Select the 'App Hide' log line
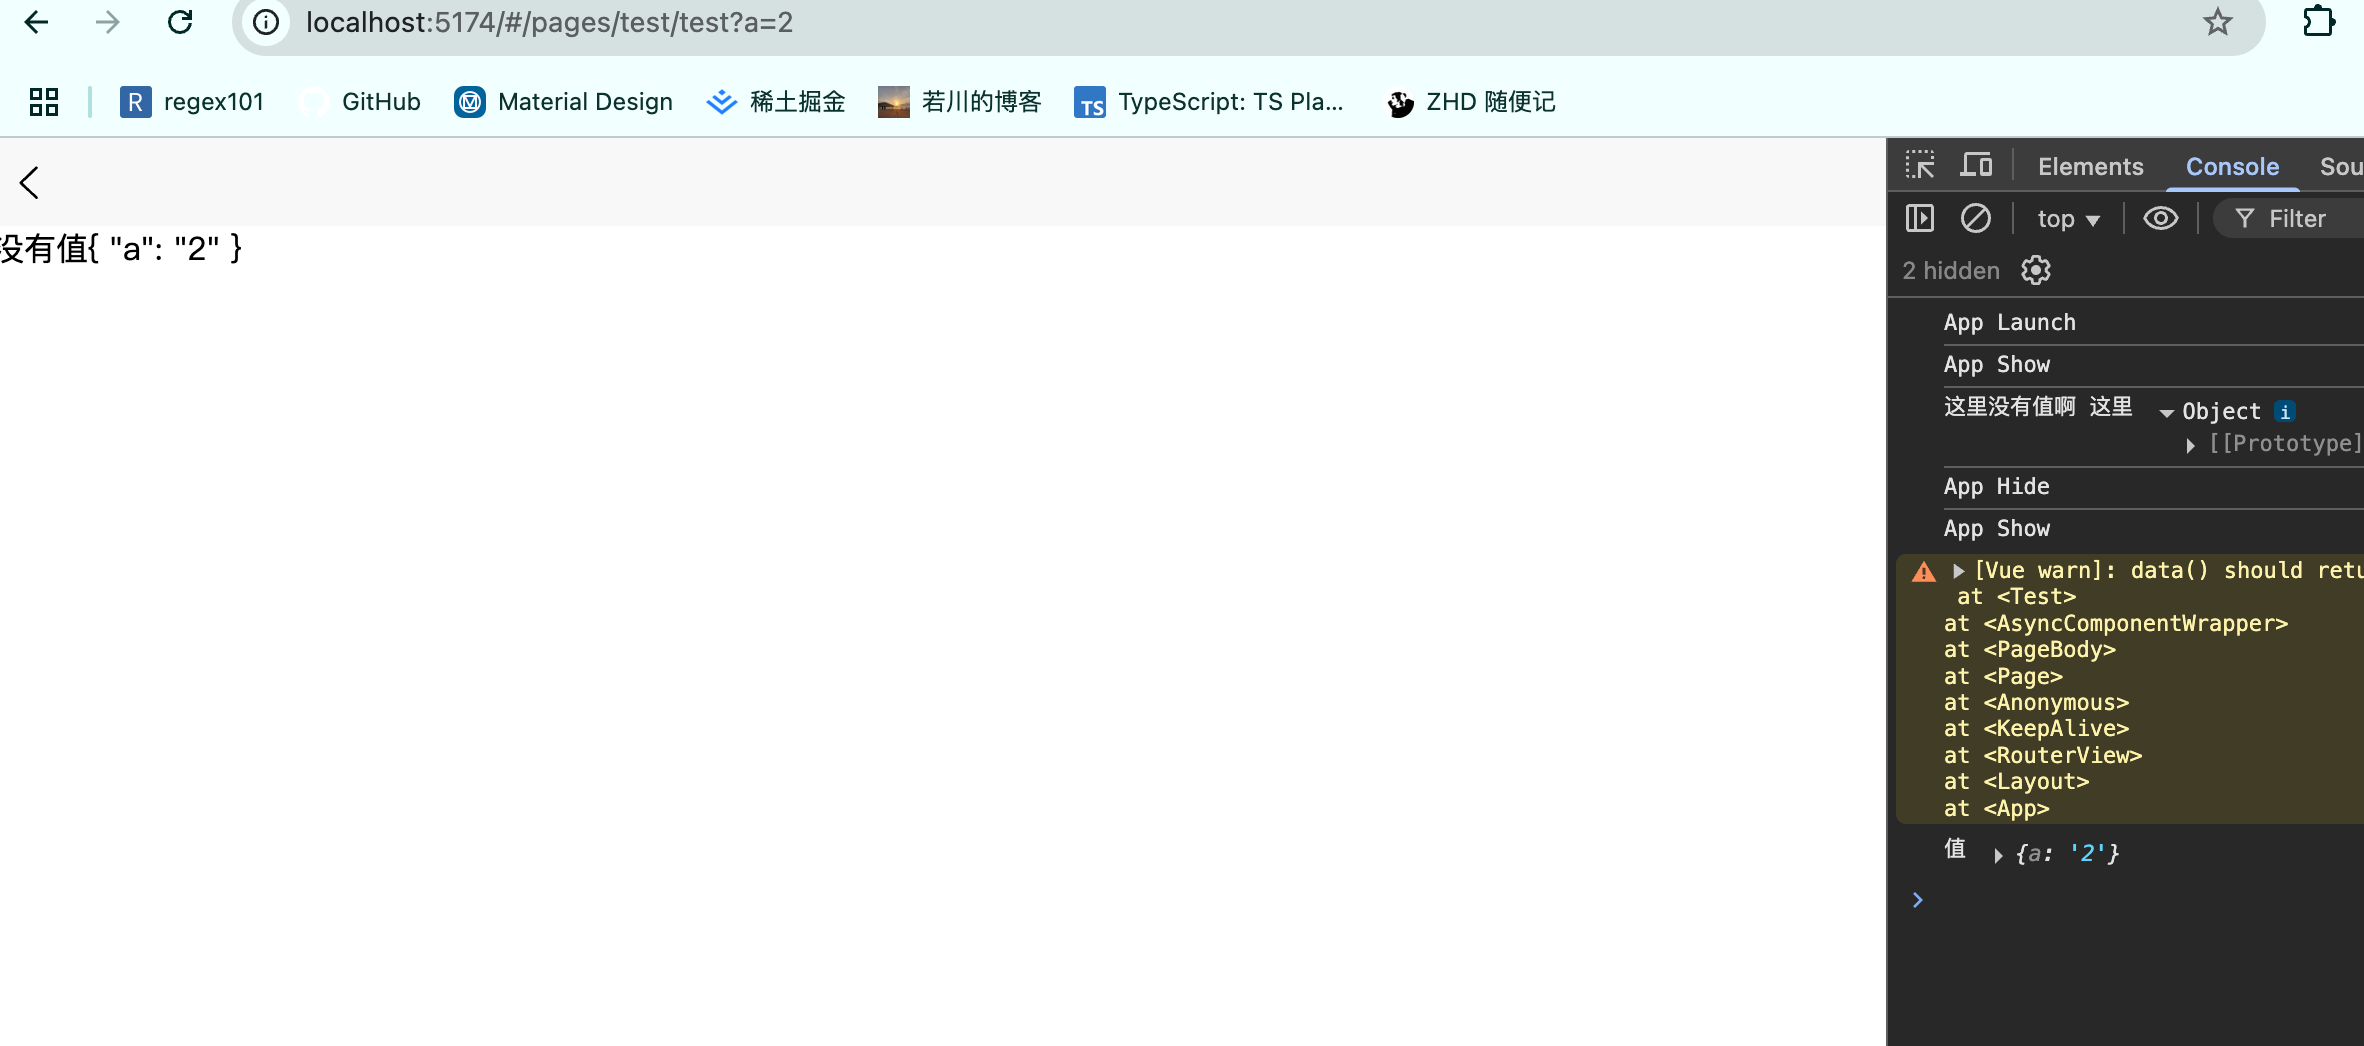This screenshot has height=1046, width=2364. pyautogui.click(x=1996, y=486)
